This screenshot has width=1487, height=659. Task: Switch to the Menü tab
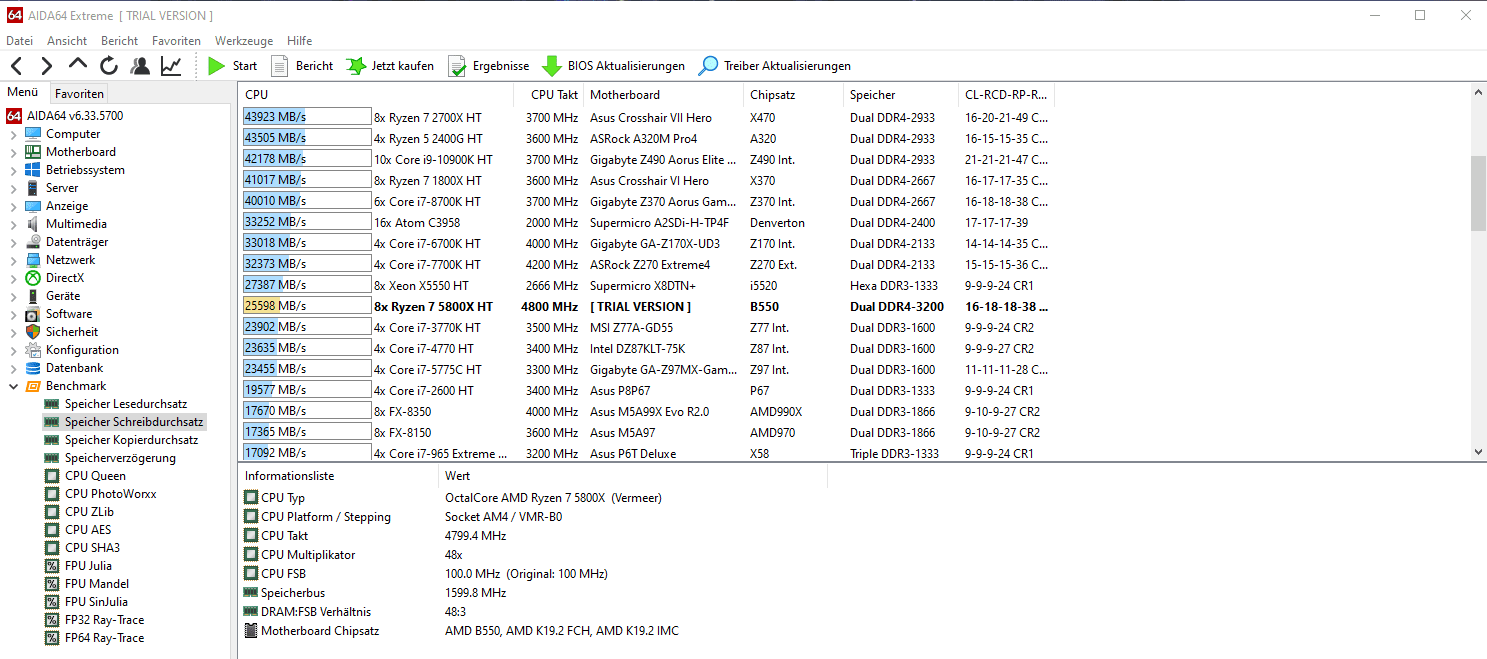coord(22,92)
